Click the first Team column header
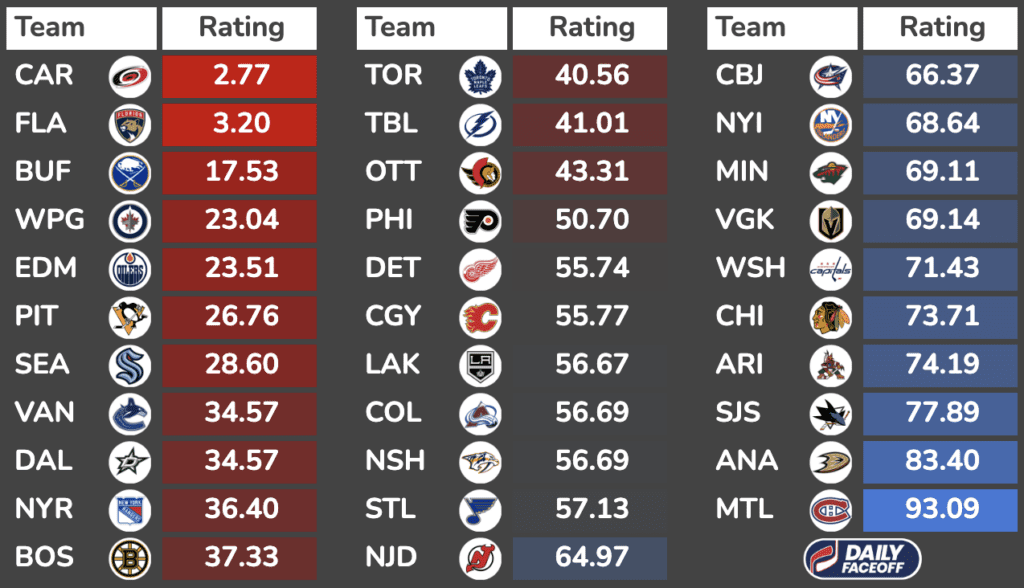Viewport: 1024px width, 588px height. coord(81,28)
